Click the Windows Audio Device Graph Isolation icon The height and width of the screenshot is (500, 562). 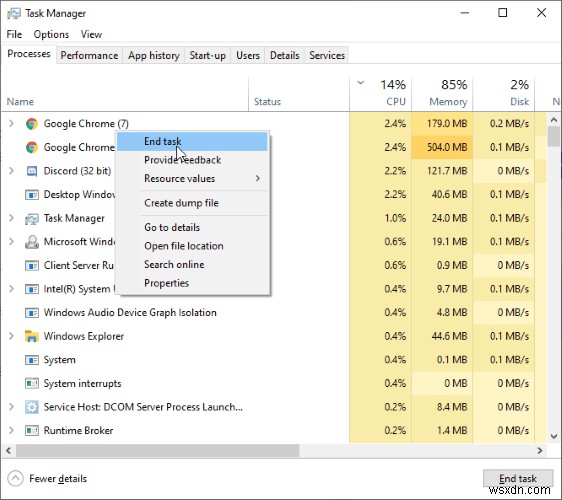click(x=32, y=313)
